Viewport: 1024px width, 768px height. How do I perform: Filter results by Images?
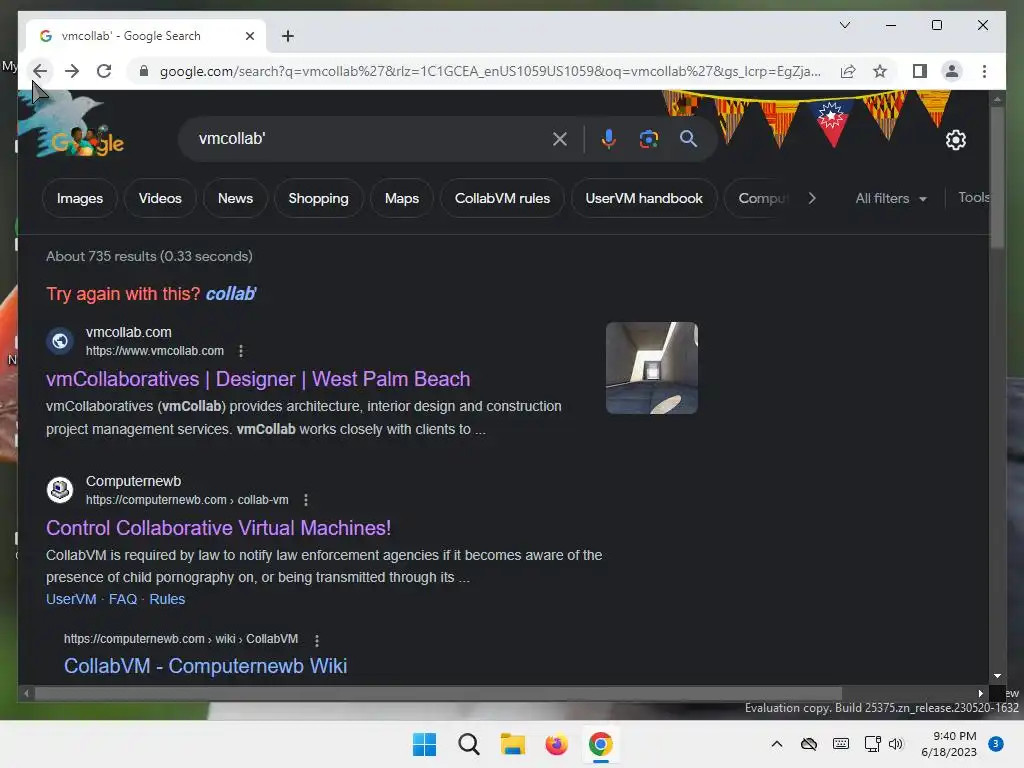click(80, 198)
